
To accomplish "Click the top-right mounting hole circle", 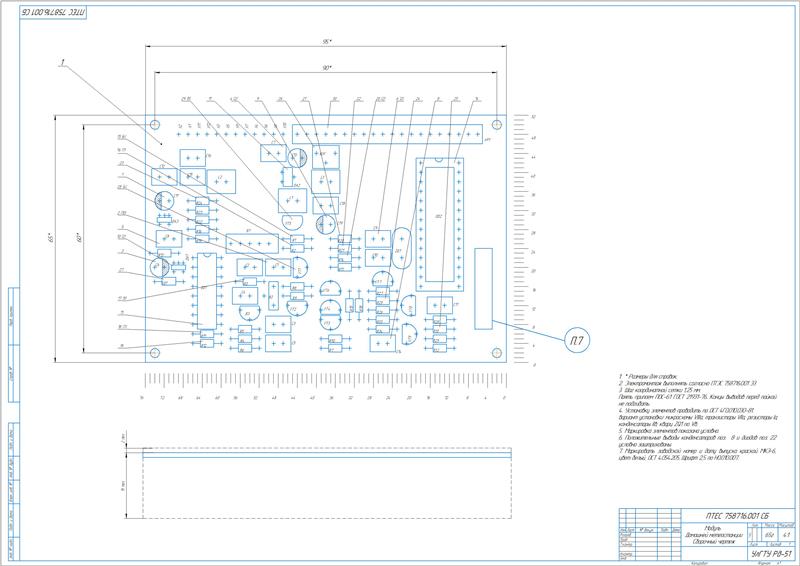I will 496,125.
